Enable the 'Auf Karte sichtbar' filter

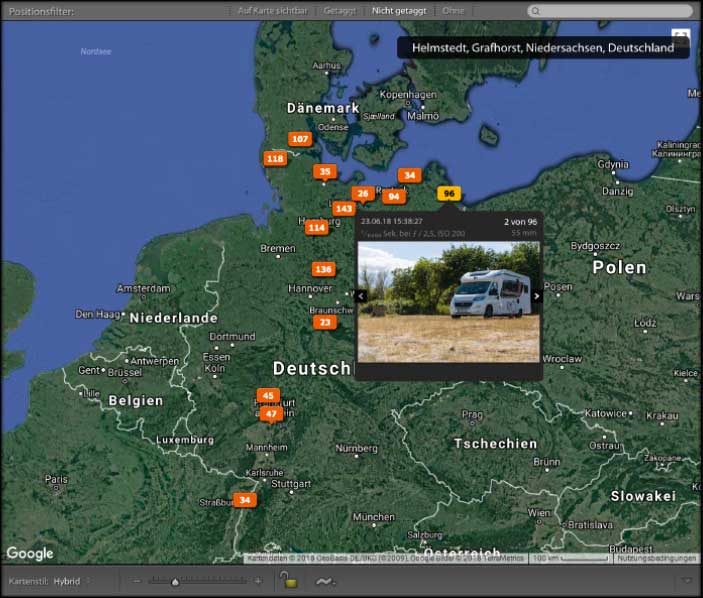(273, 11)
